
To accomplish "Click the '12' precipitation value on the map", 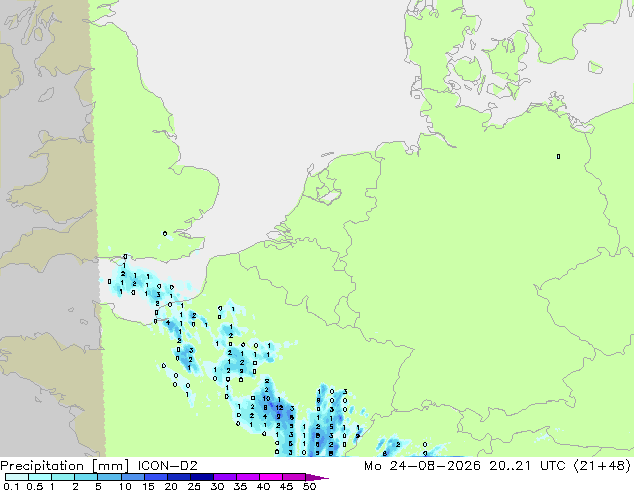I will 279,408.
